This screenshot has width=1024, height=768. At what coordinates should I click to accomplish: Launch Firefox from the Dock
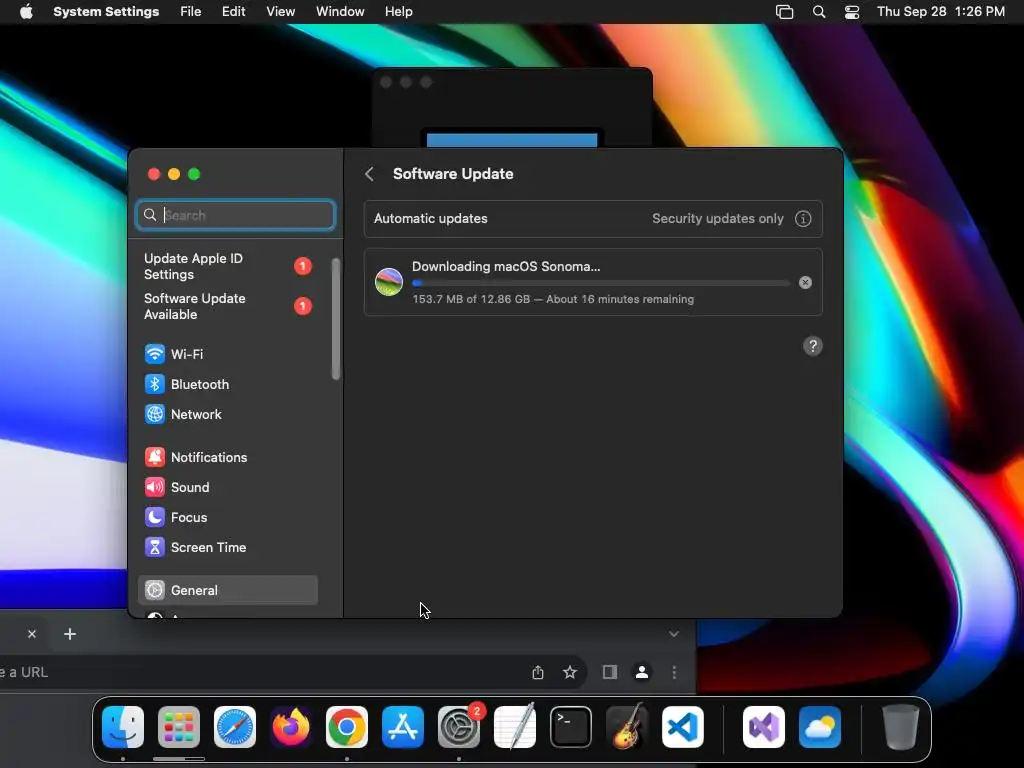tap(291, 727)
